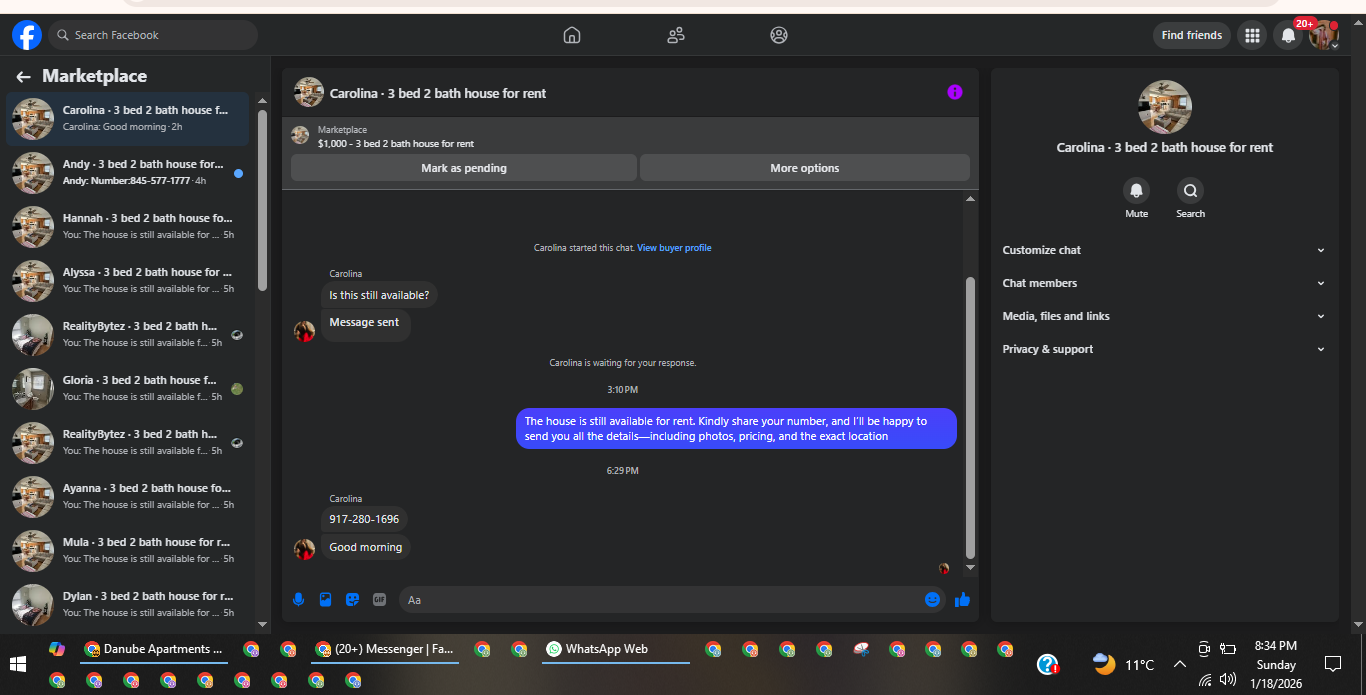Open the apps grid menu icon
Screen dimensions: 1366x695
click(1251, 36)
